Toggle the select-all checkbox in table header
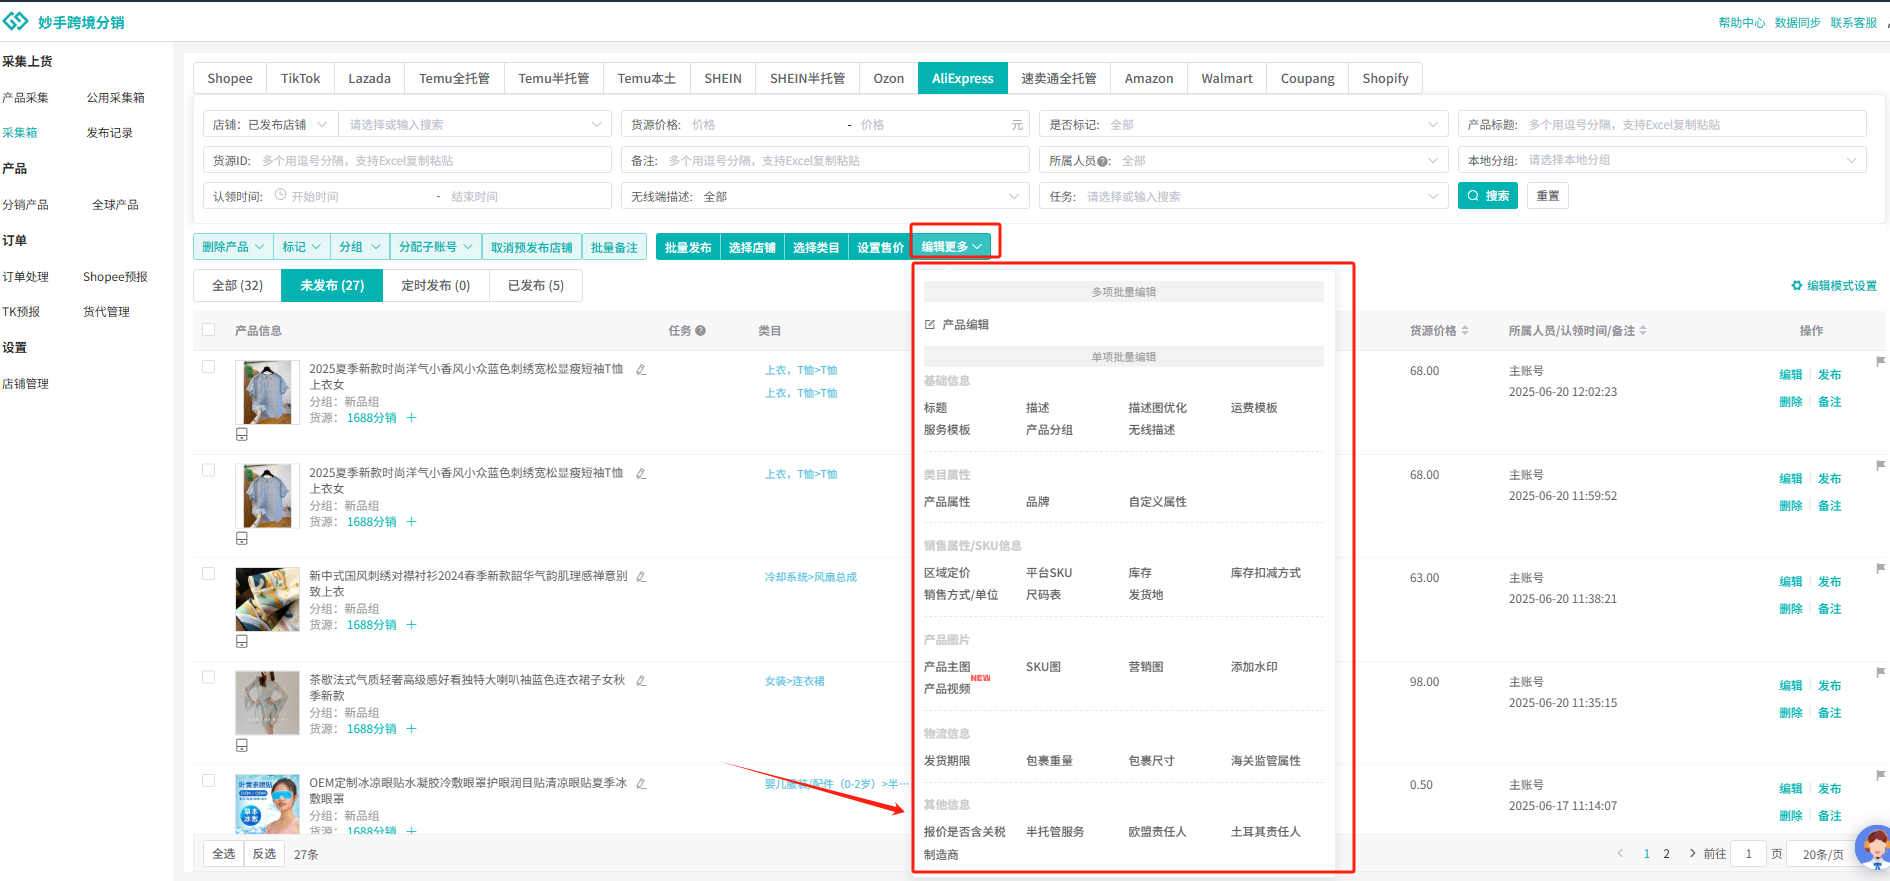Screen dimensions: 1890x881 point(208,330)
